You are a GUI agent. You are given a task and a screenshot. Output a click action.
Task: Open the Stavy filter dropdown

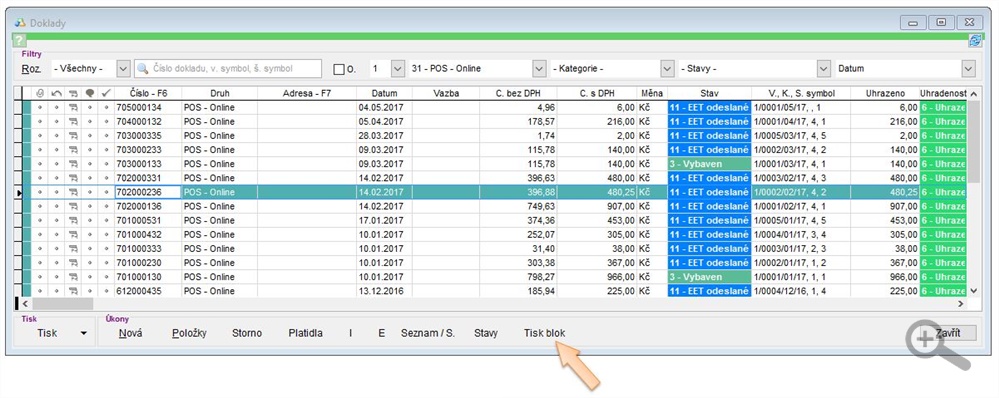click(x=824, y=69)
